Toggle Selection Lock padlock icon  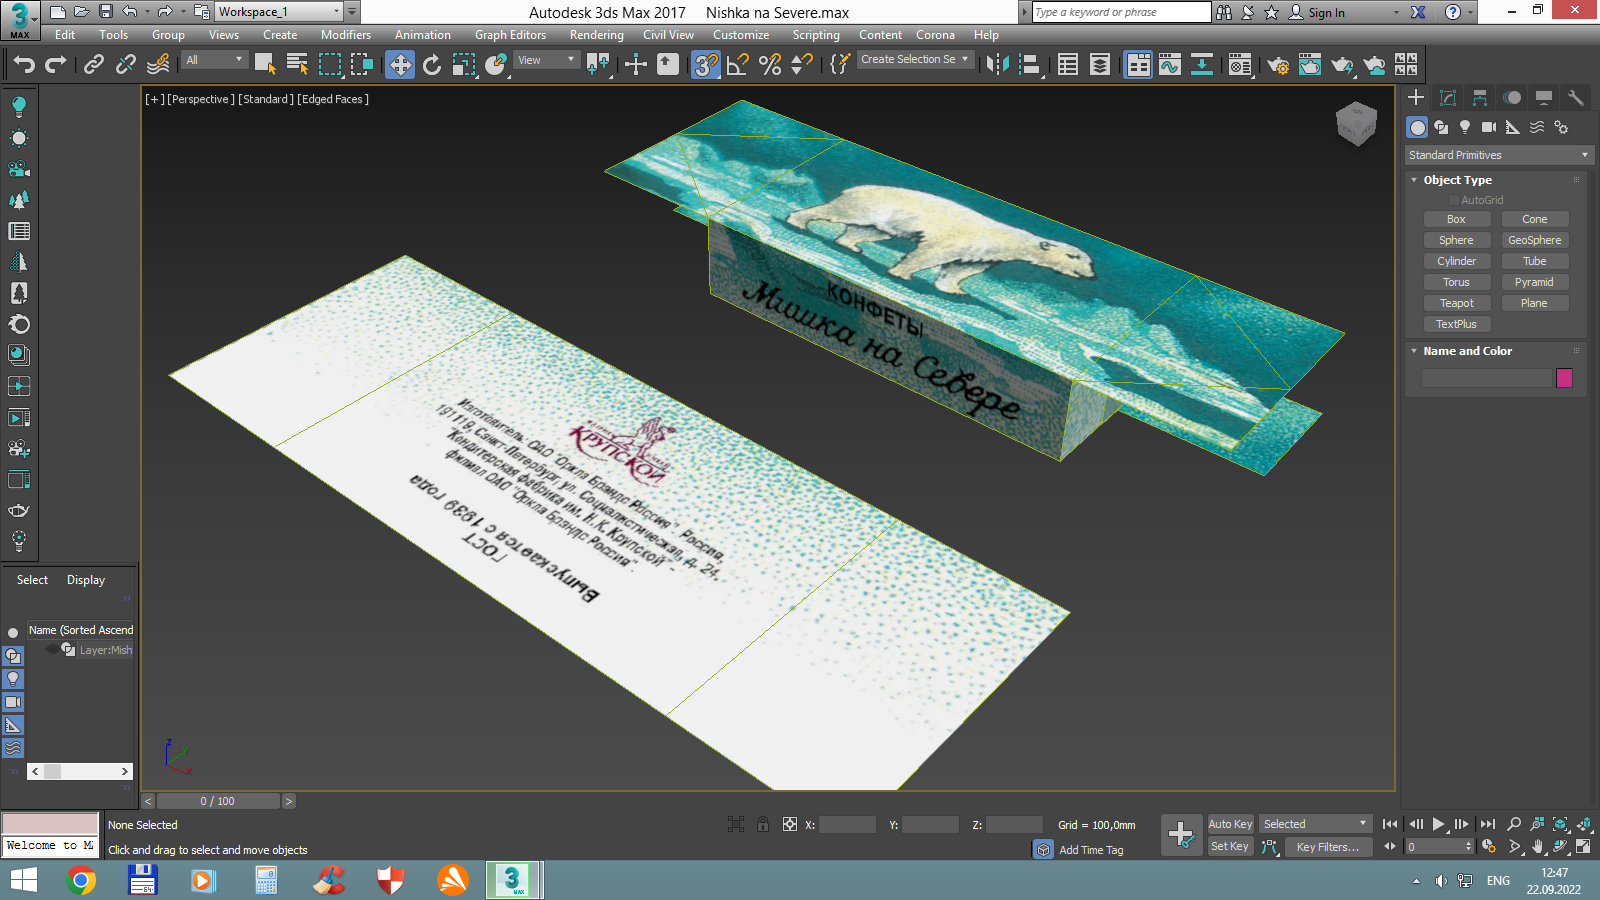[763, 824]
